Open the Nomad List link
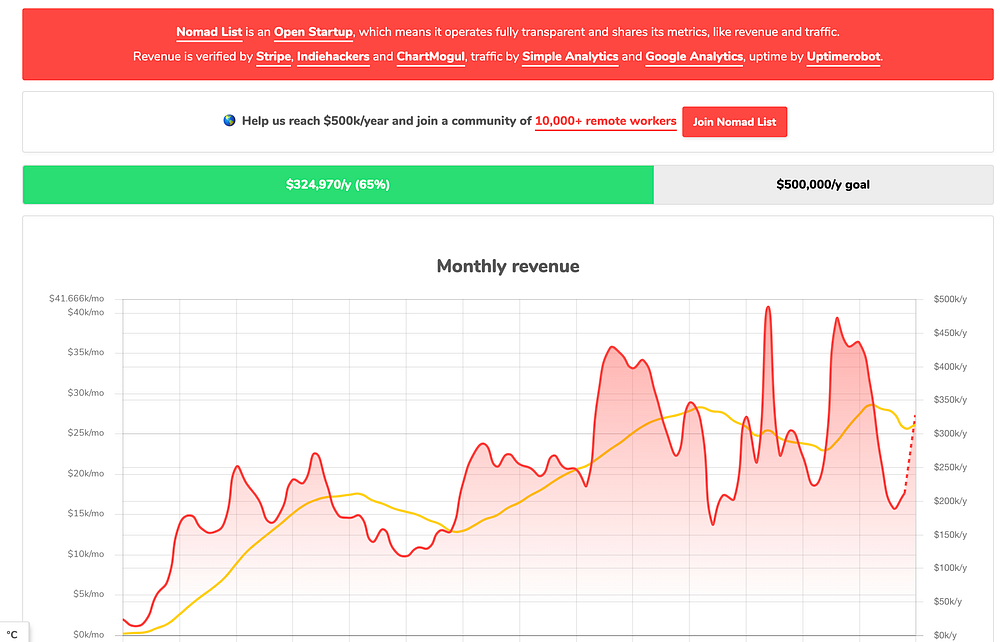The height and width of the screenshot is (642, 1000). click(209, 32)
